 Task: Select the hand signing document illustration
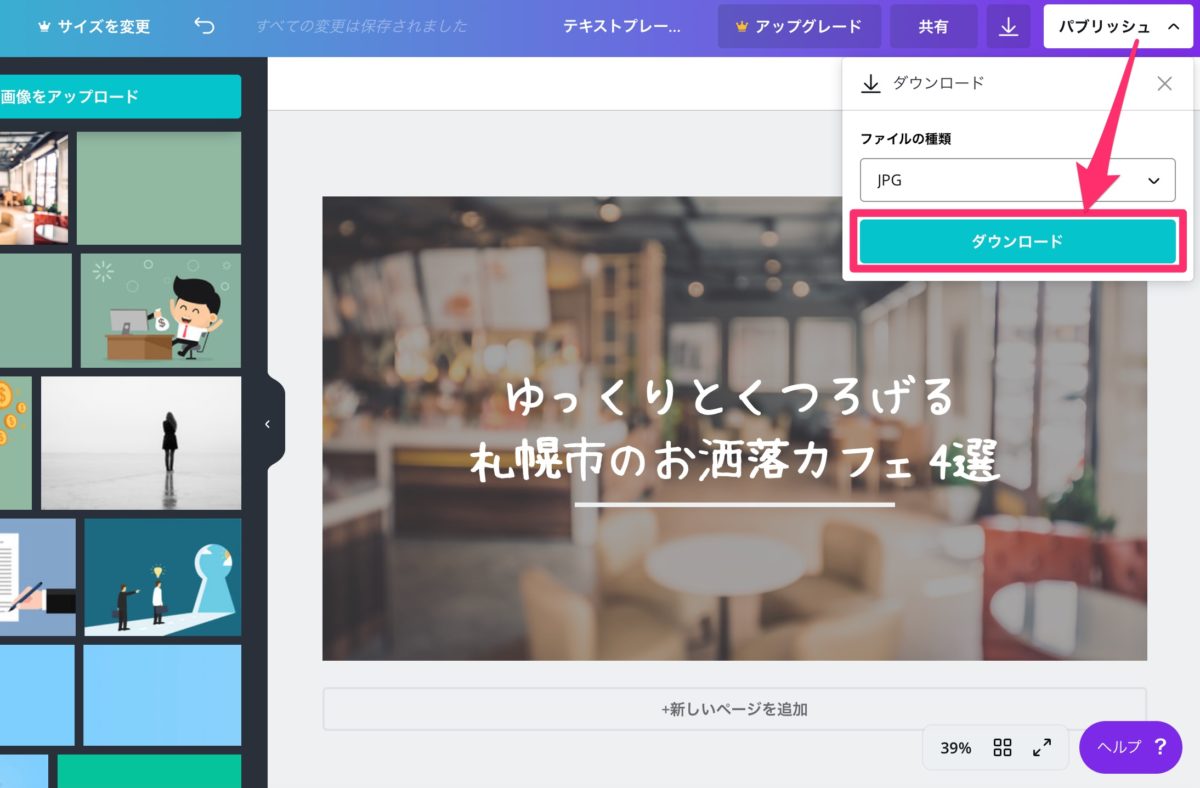coord(37,577)
